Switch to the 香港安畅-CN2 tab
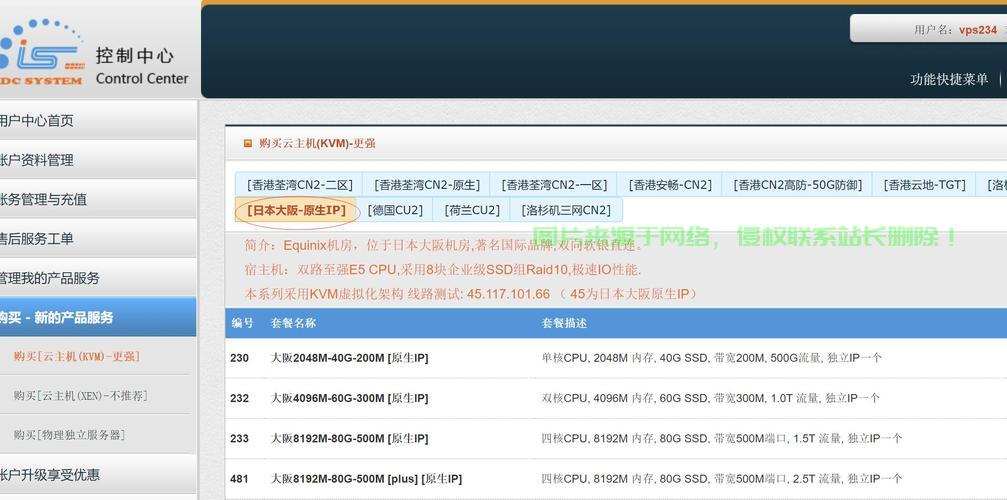The image size is (1007, 500). pos(670,185)
